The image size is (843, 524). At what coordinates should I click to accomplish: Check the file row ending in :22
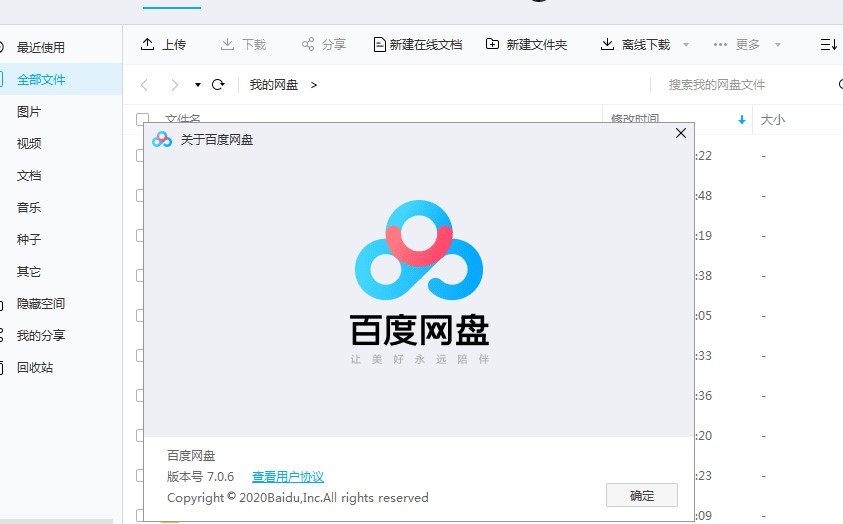pyautogui.click(x=140, y=156)
